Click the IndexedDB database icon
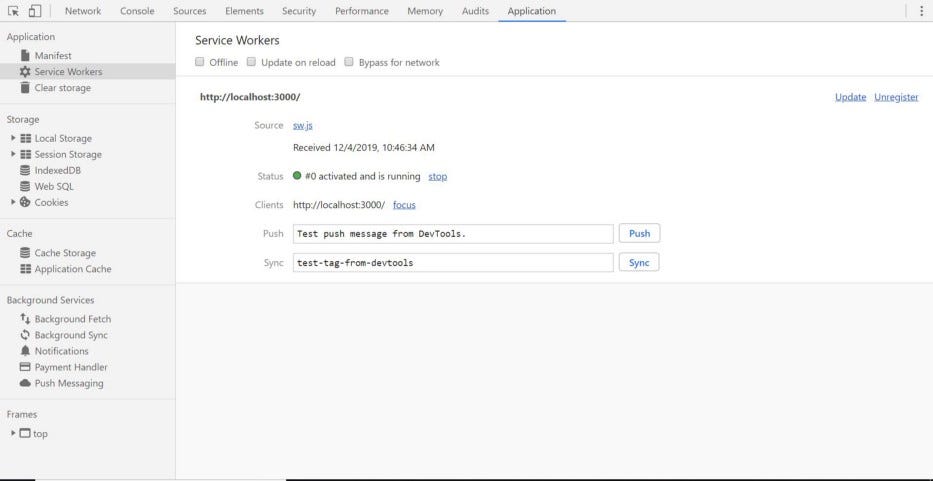This screenshot has height=481, width=933. tap(25, 170)
